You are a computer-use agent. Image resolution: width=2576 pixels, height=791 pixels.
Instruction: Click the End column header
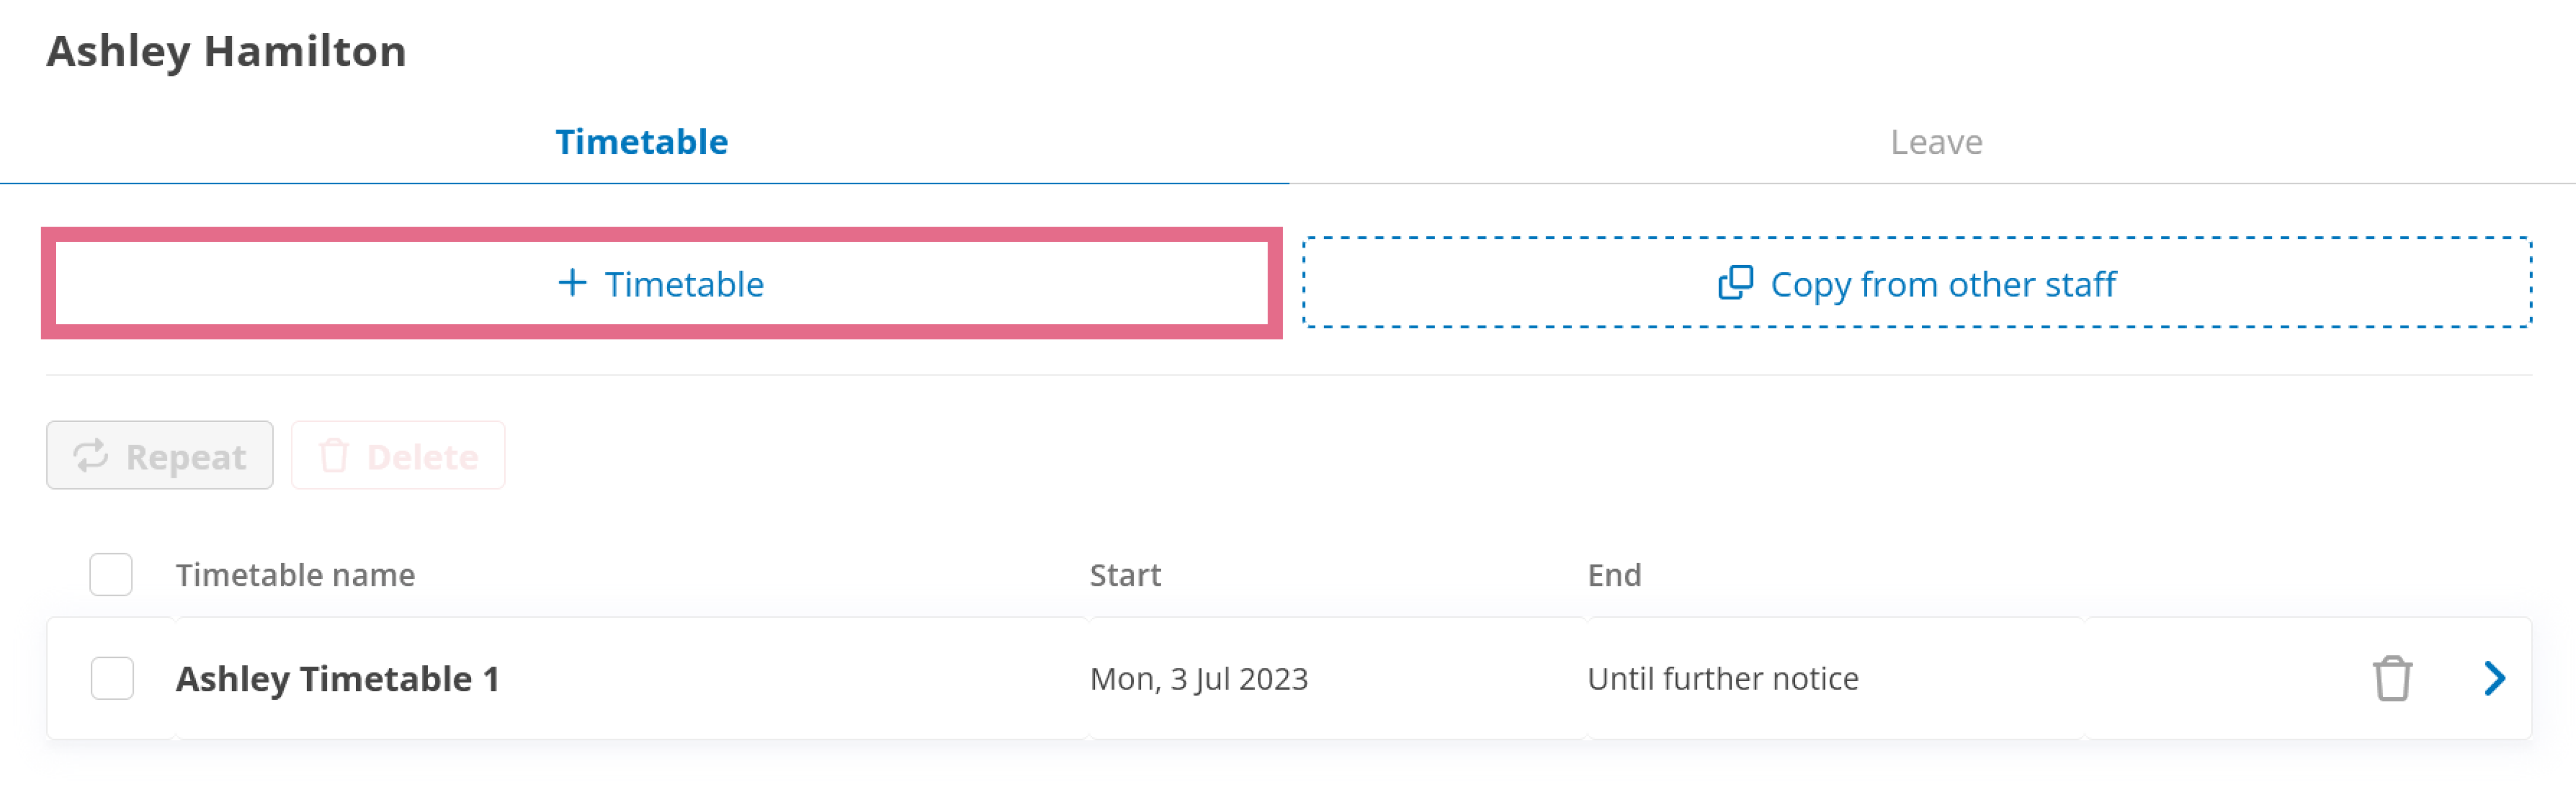1614,575
